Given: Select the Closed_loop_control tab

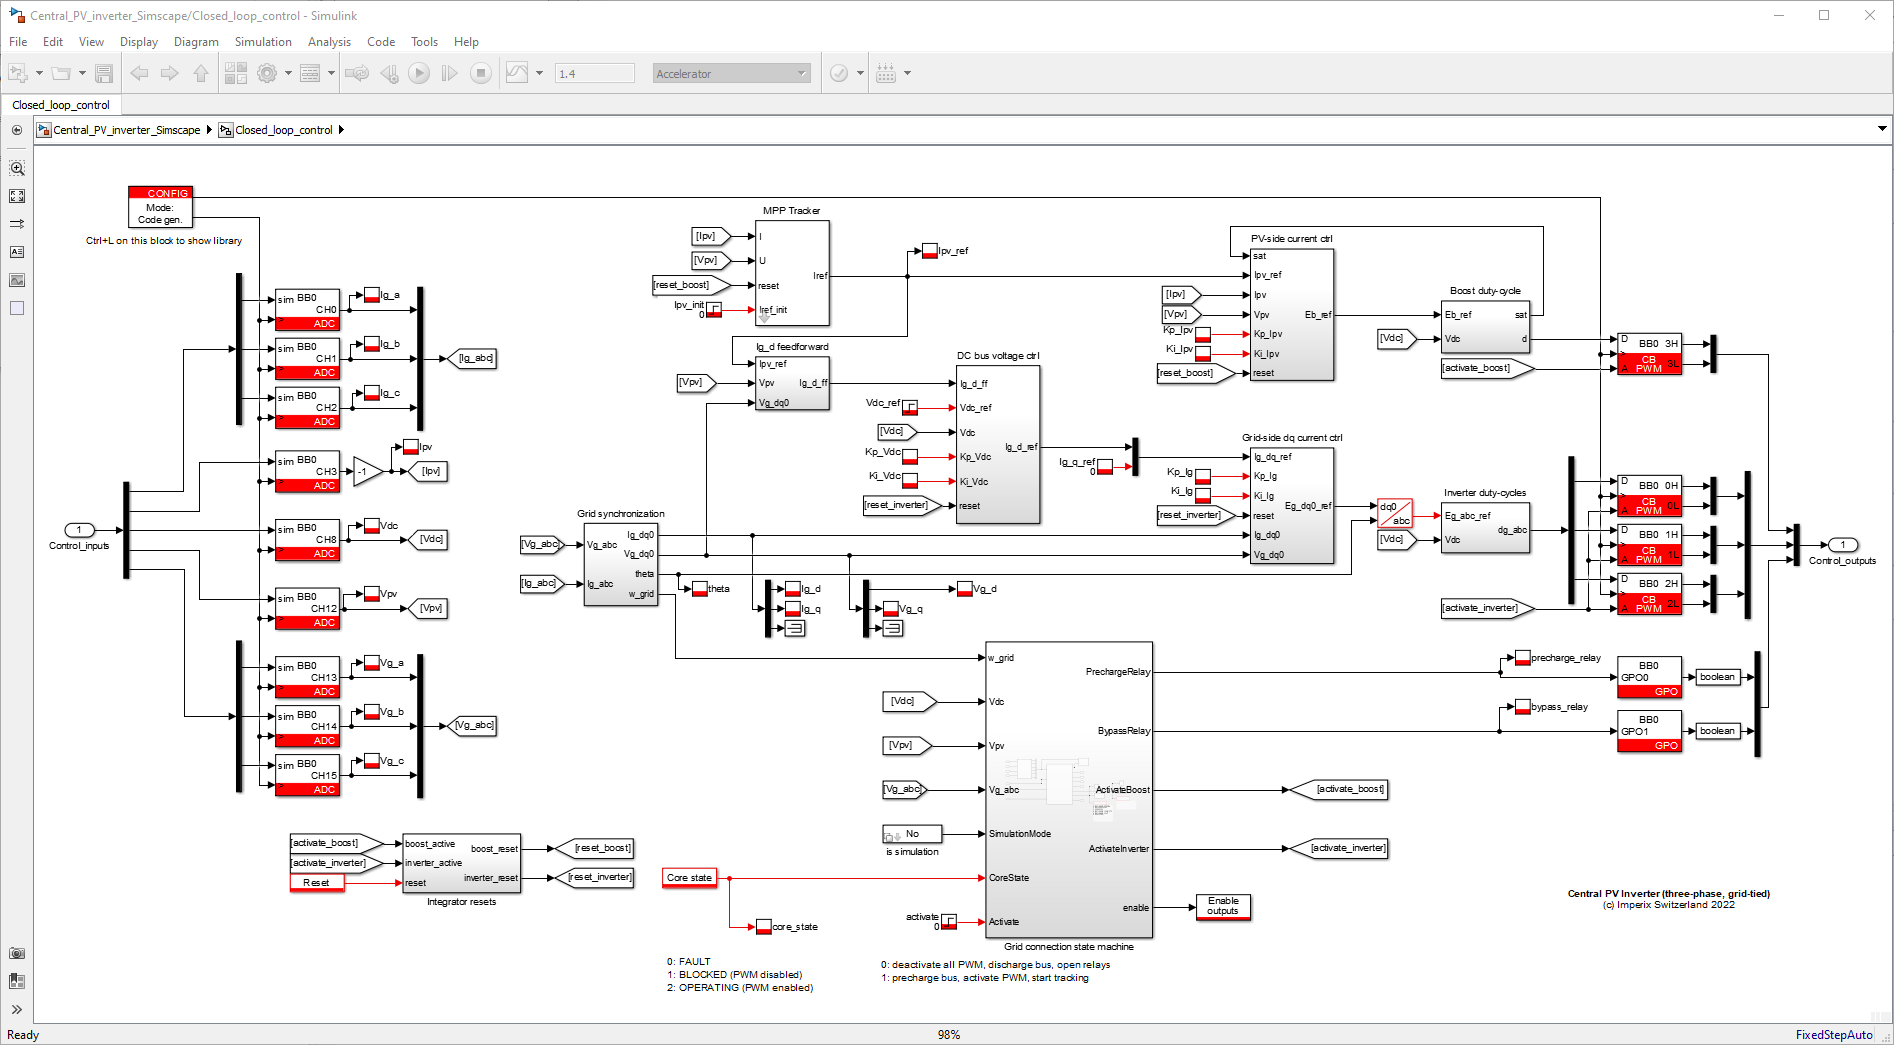Looking at the screenshot, I should click(x=61, y=105).
